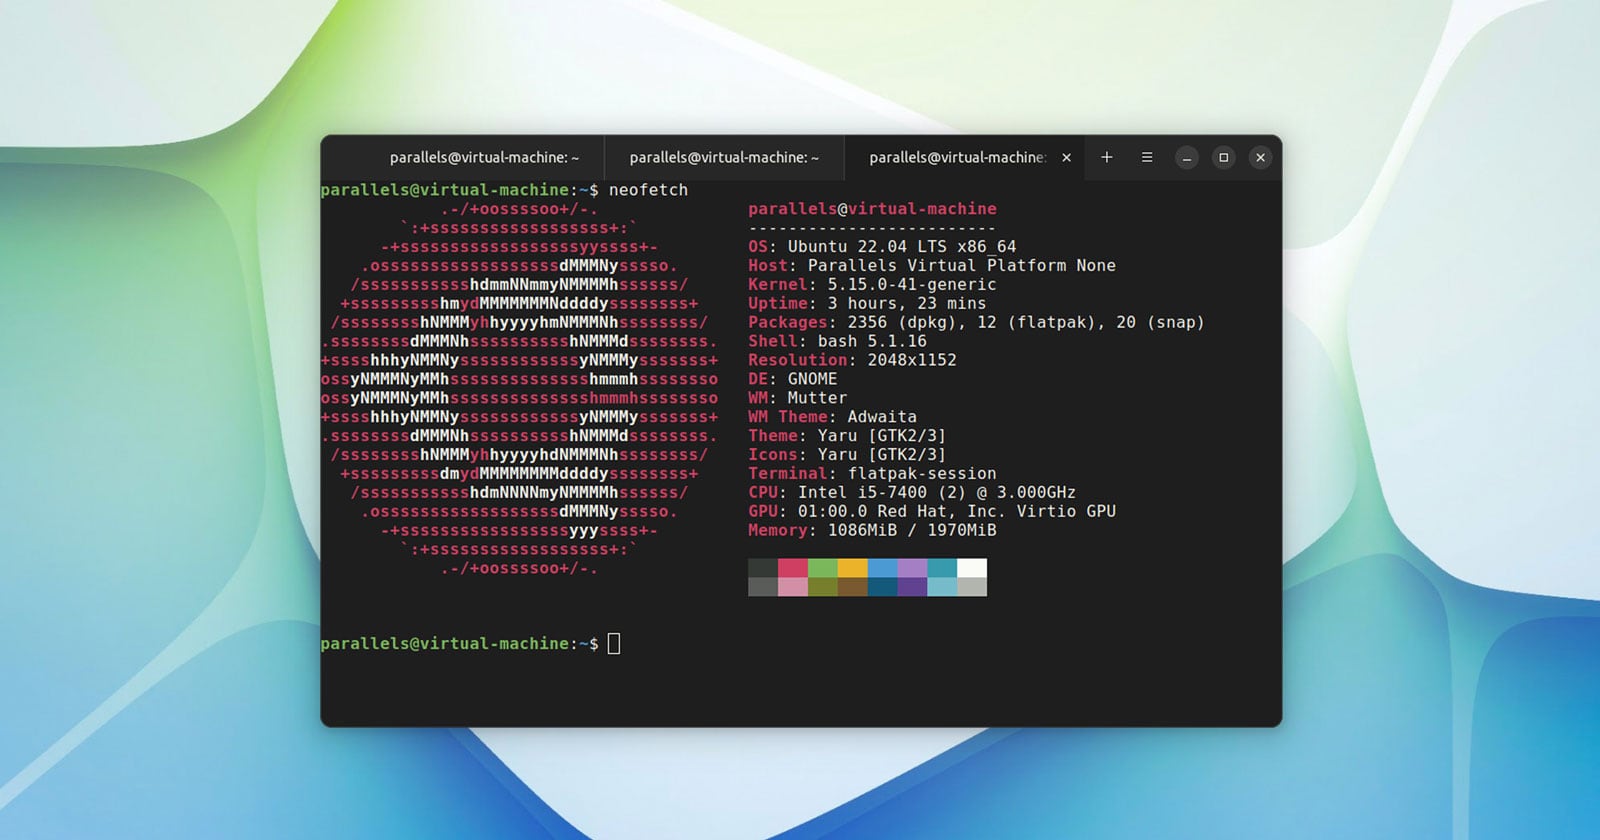Image resolution: width=1600 pixels, height=840 pixels.
Task: Click the 'Resolution: 2048x1152' line
Action: coord(852,360)
